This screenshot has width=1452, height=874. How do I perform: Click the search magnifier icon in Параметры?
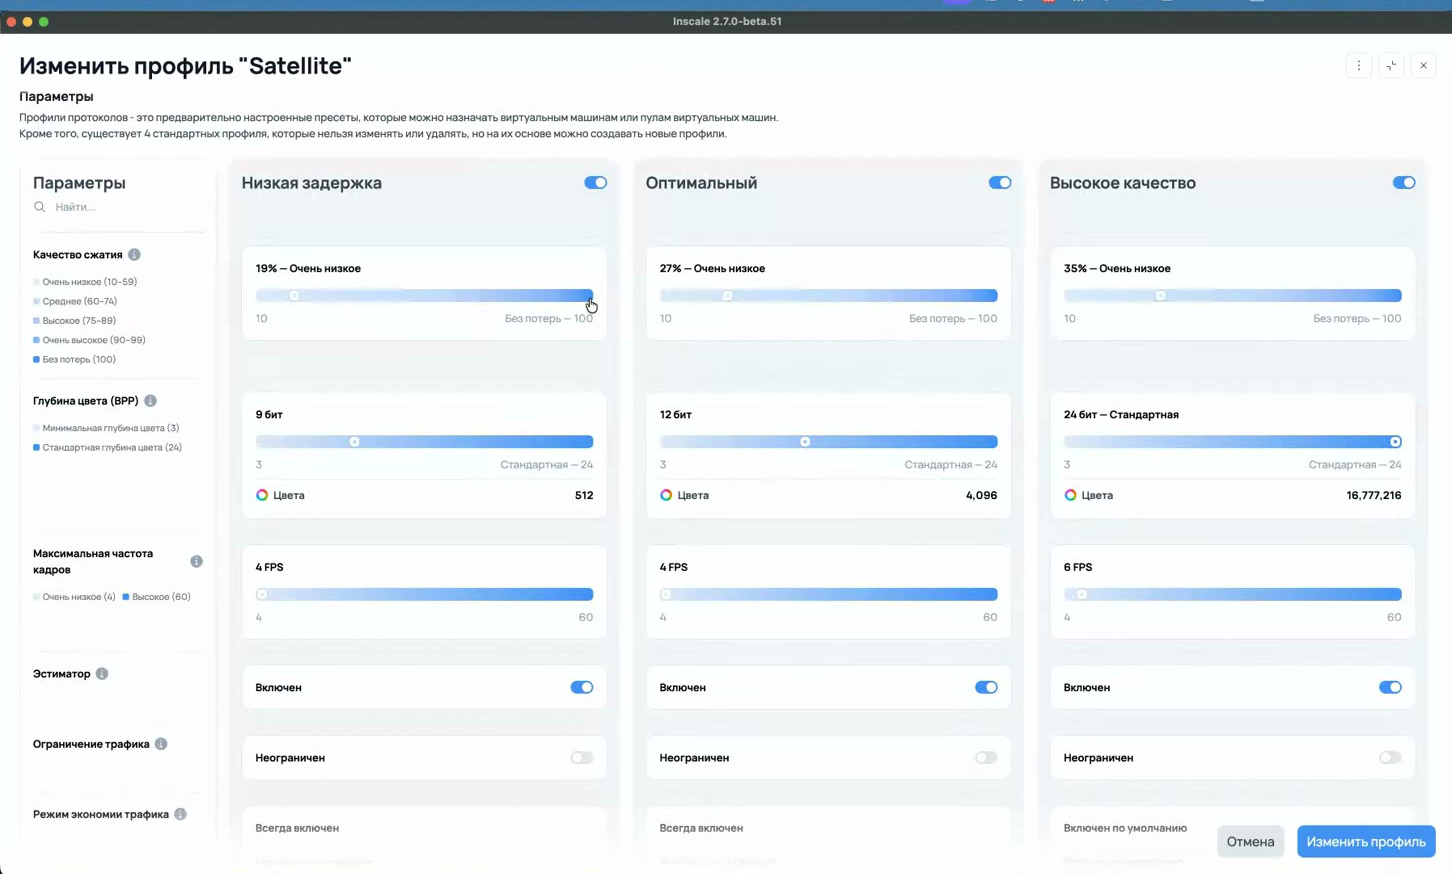click(x=40, y=207)
